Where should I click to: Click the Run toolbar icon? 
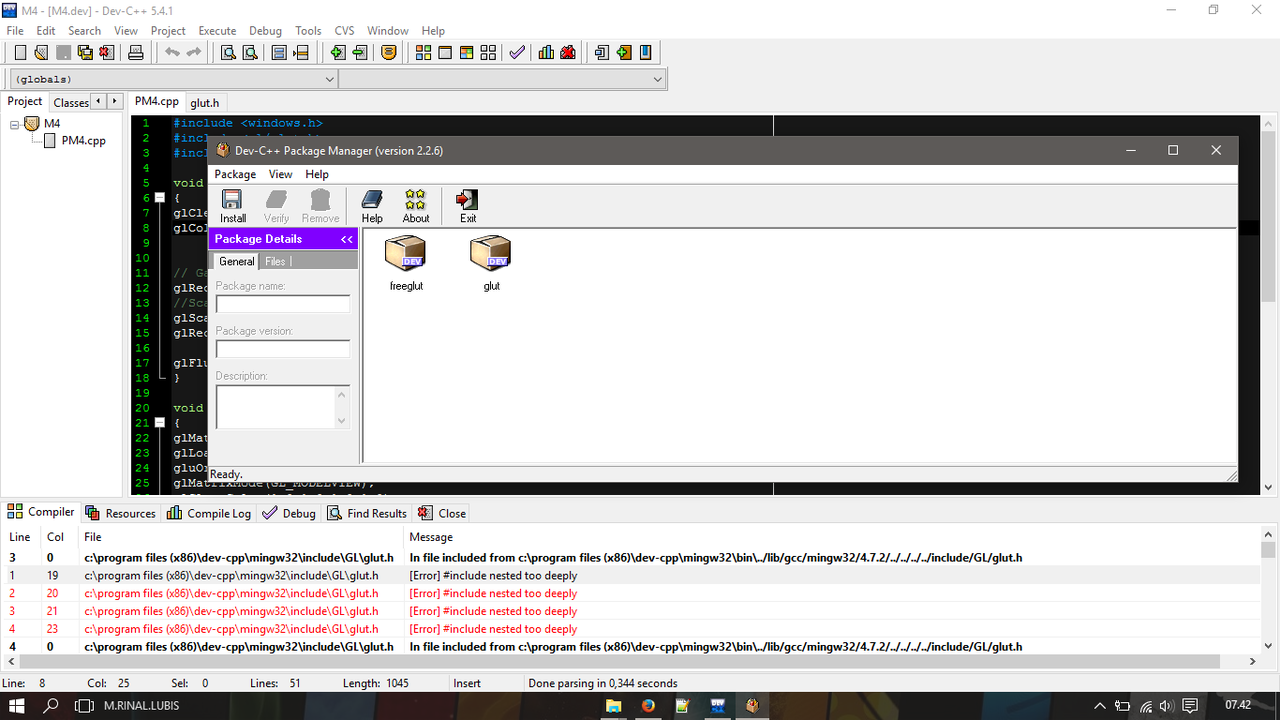coord(445,53)
